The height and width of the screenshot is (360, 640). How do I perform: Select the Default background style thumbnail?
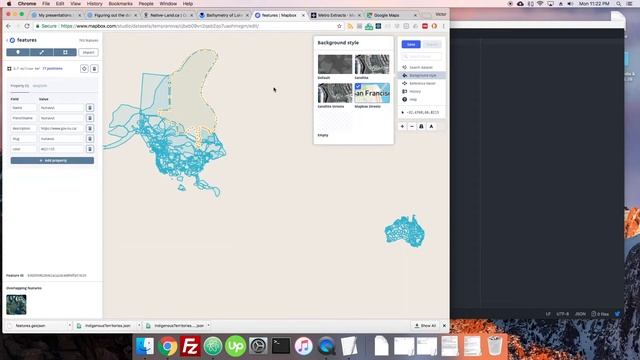pyautogui.click(x=335, y=64)
